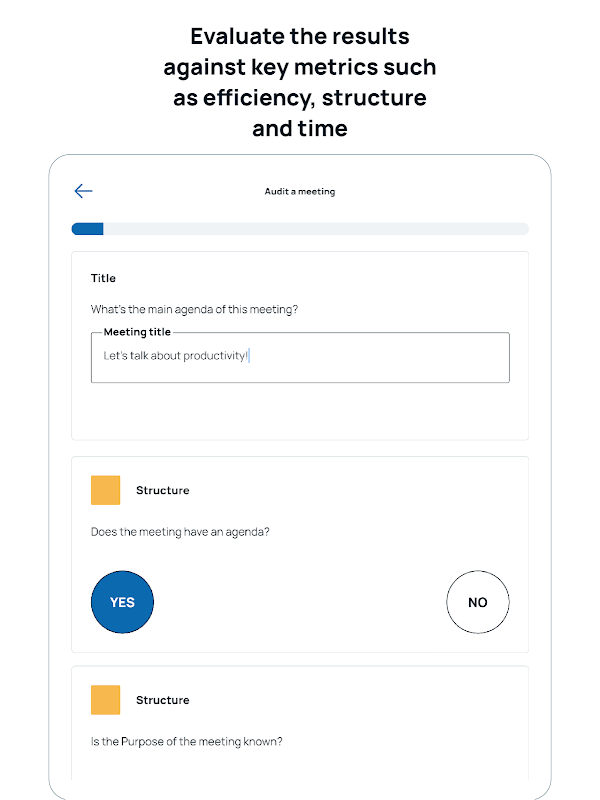Click the unfilled grey part of the progress bar

pyautogui.click(x=315, y=229)
